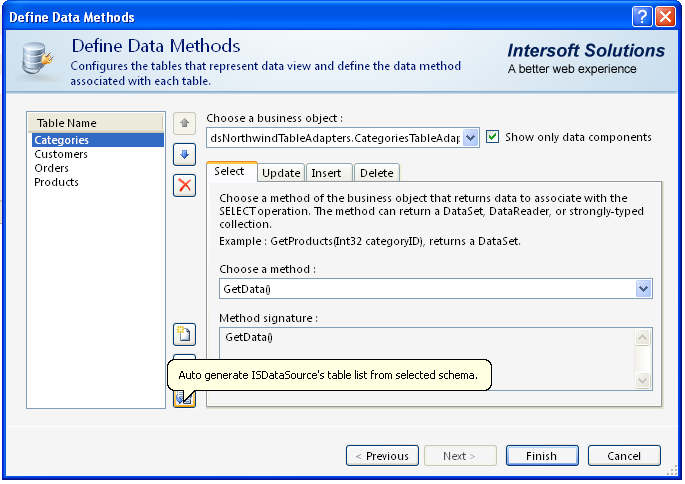Select Customers in the table list
The width and height of the screenshot is (685, 484).
[61, 155]
